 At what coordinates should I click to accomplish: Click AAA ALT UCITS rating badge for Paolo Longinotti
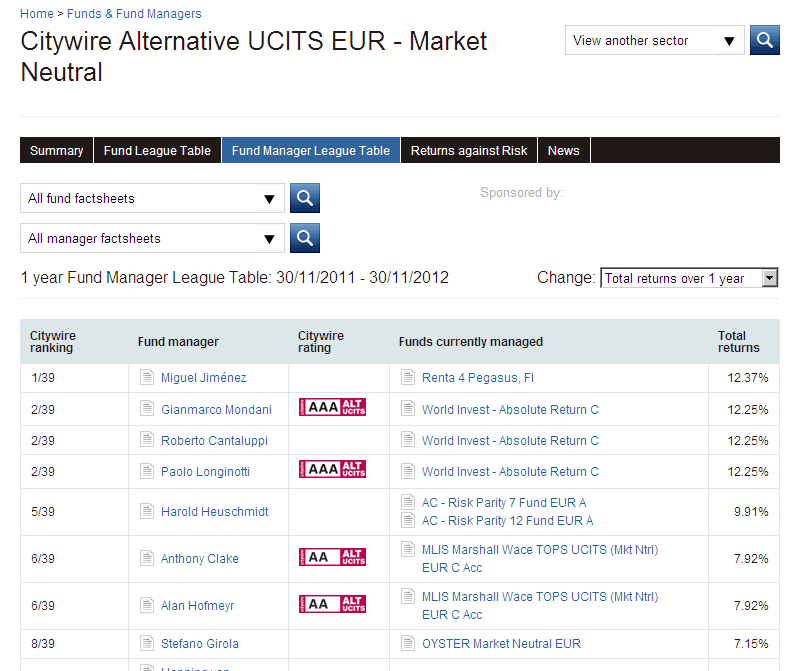coord(332,469)
